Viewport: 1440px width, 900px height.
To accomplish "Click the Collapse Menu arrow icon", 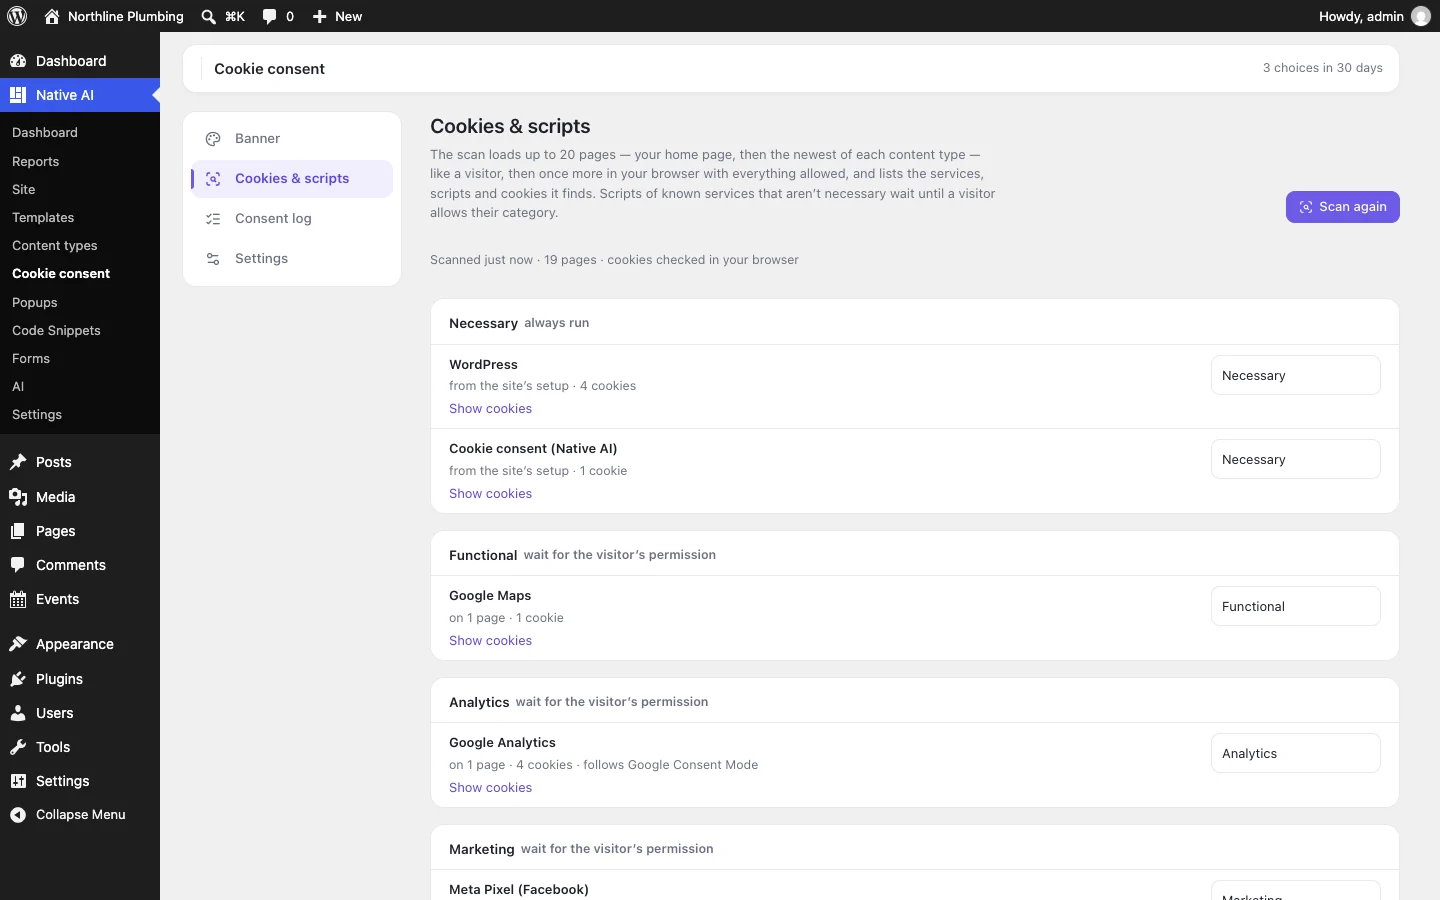I will [x=18, y=815].
